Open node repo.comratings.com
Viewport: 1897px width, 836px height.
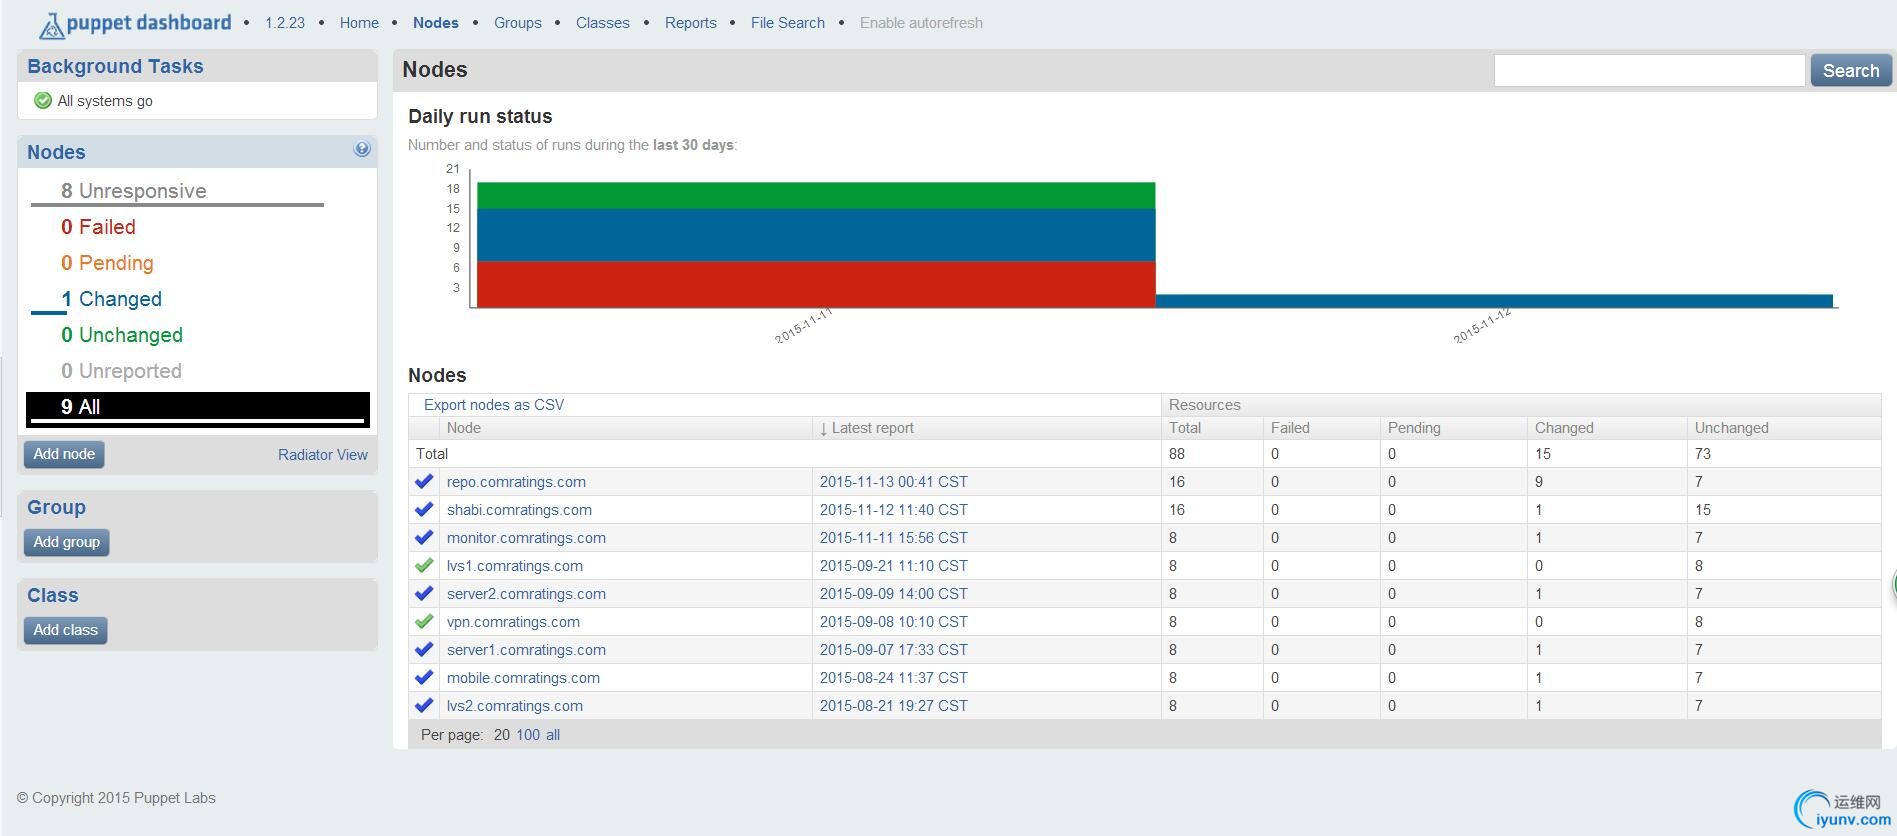[516, 482]
